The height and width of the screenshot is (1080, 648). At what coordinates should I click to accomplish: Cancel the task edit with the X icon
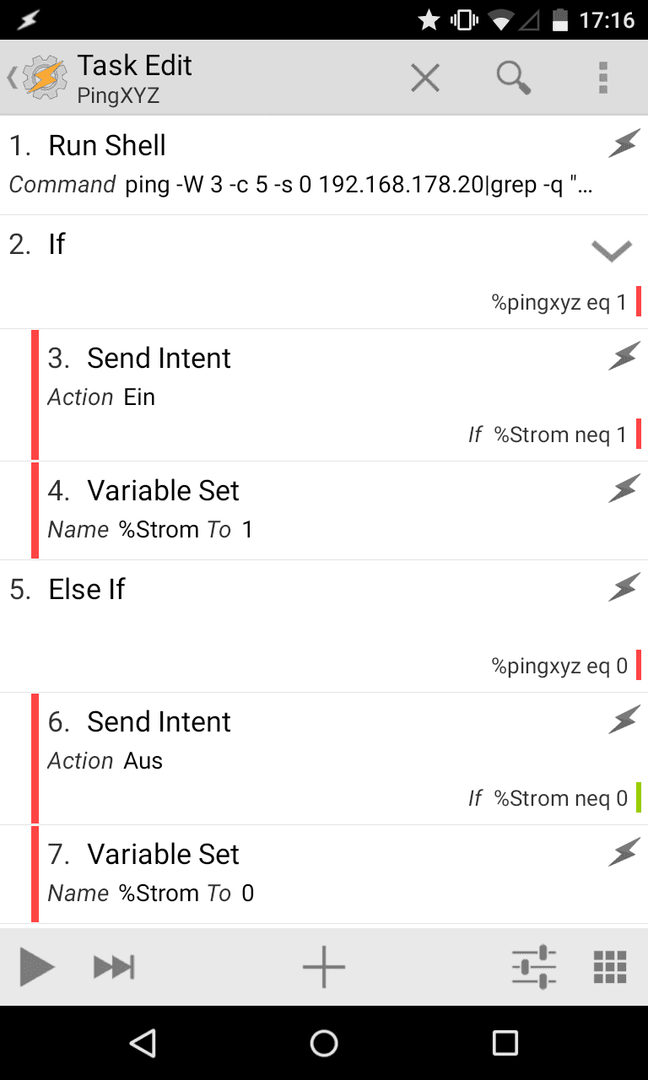[425, 77]
